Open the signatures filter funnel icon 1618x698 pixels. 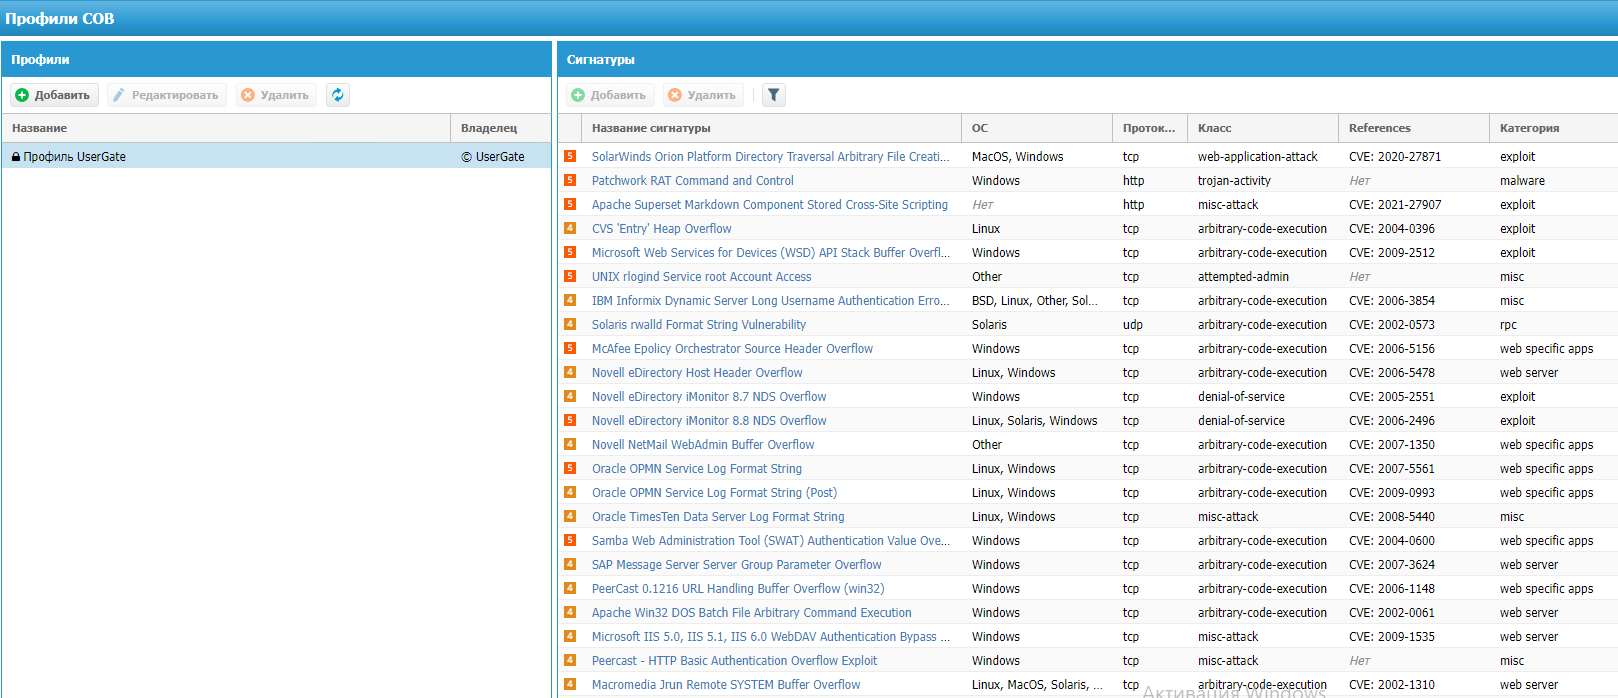coord(774,95)
